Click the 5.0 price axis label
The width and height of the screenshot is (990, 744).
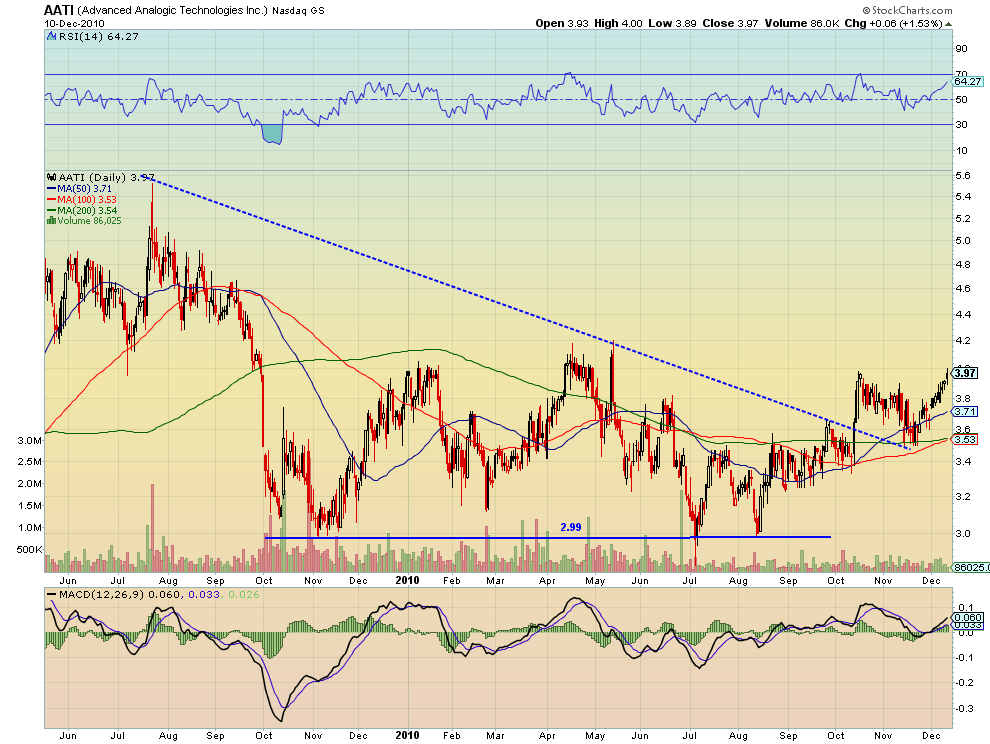tap(963, 241)
